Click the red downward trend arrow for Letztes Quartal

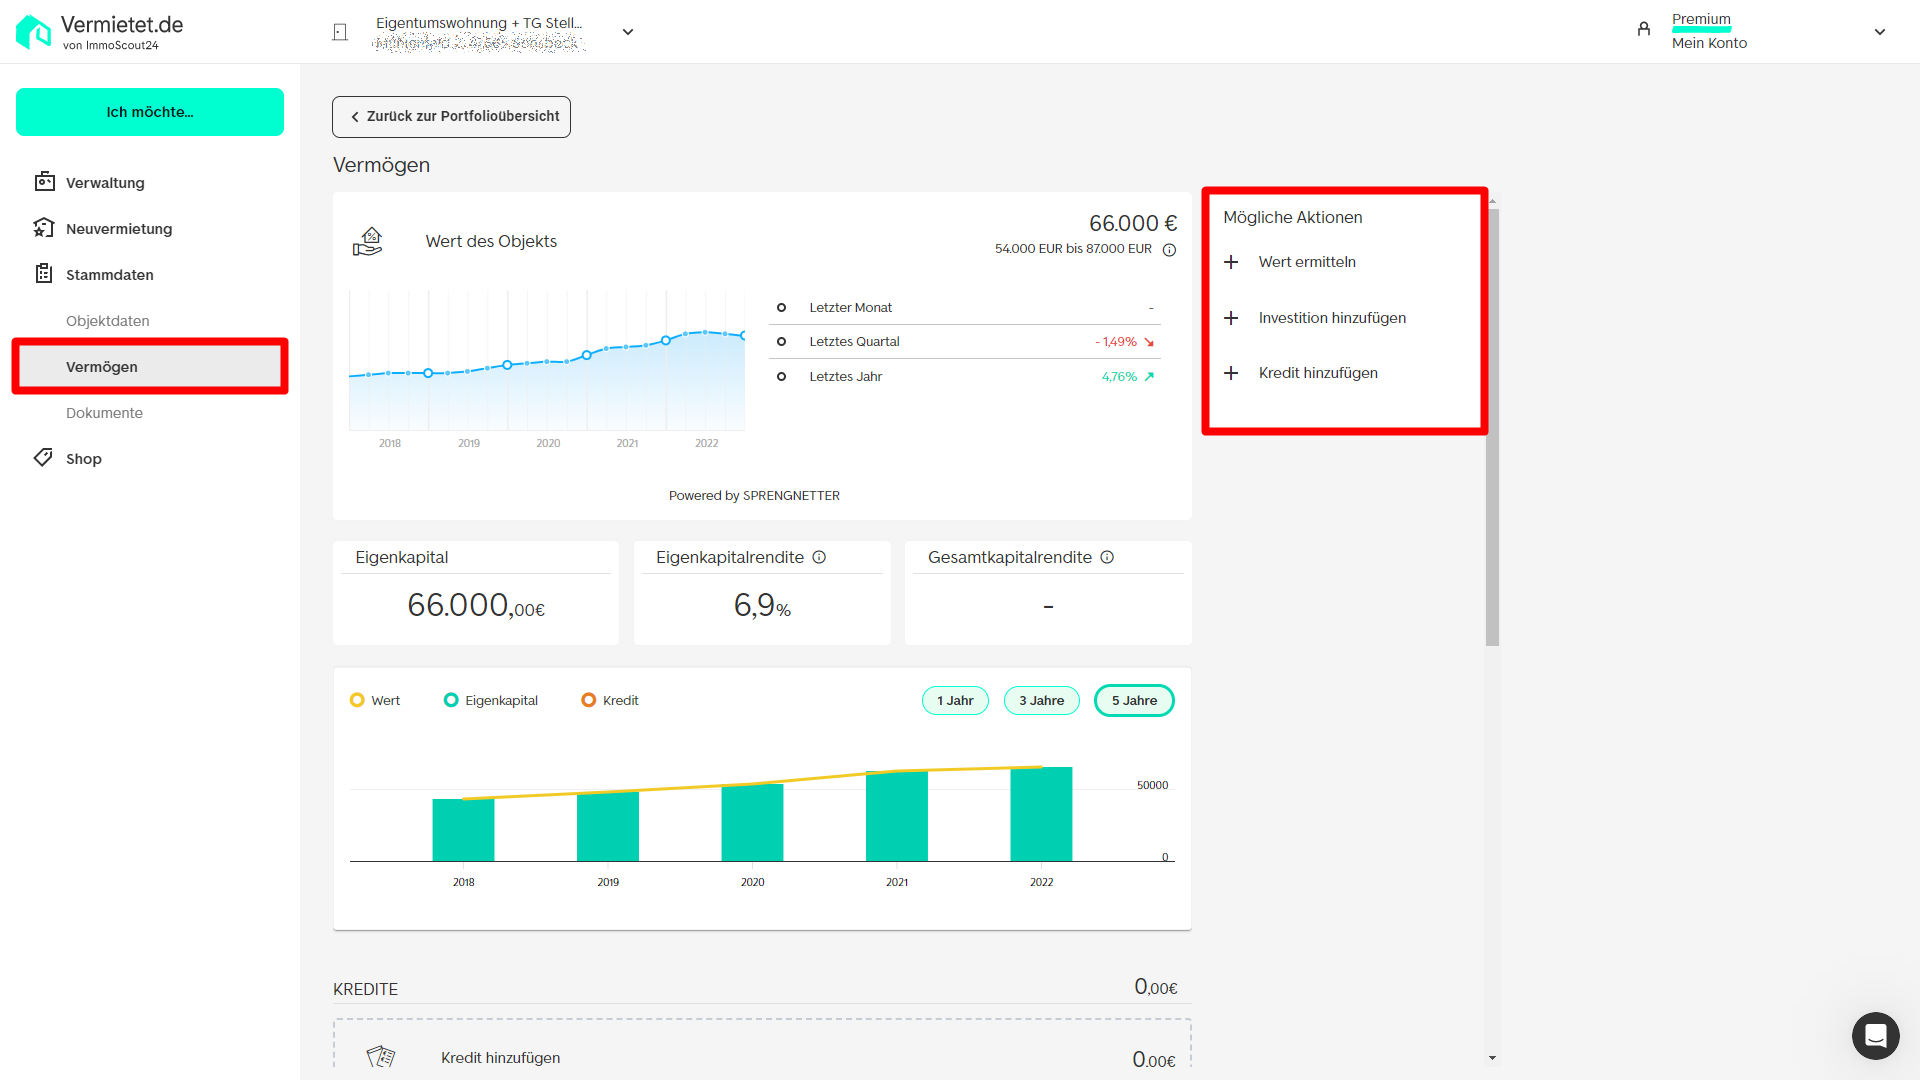point(1149,342)
